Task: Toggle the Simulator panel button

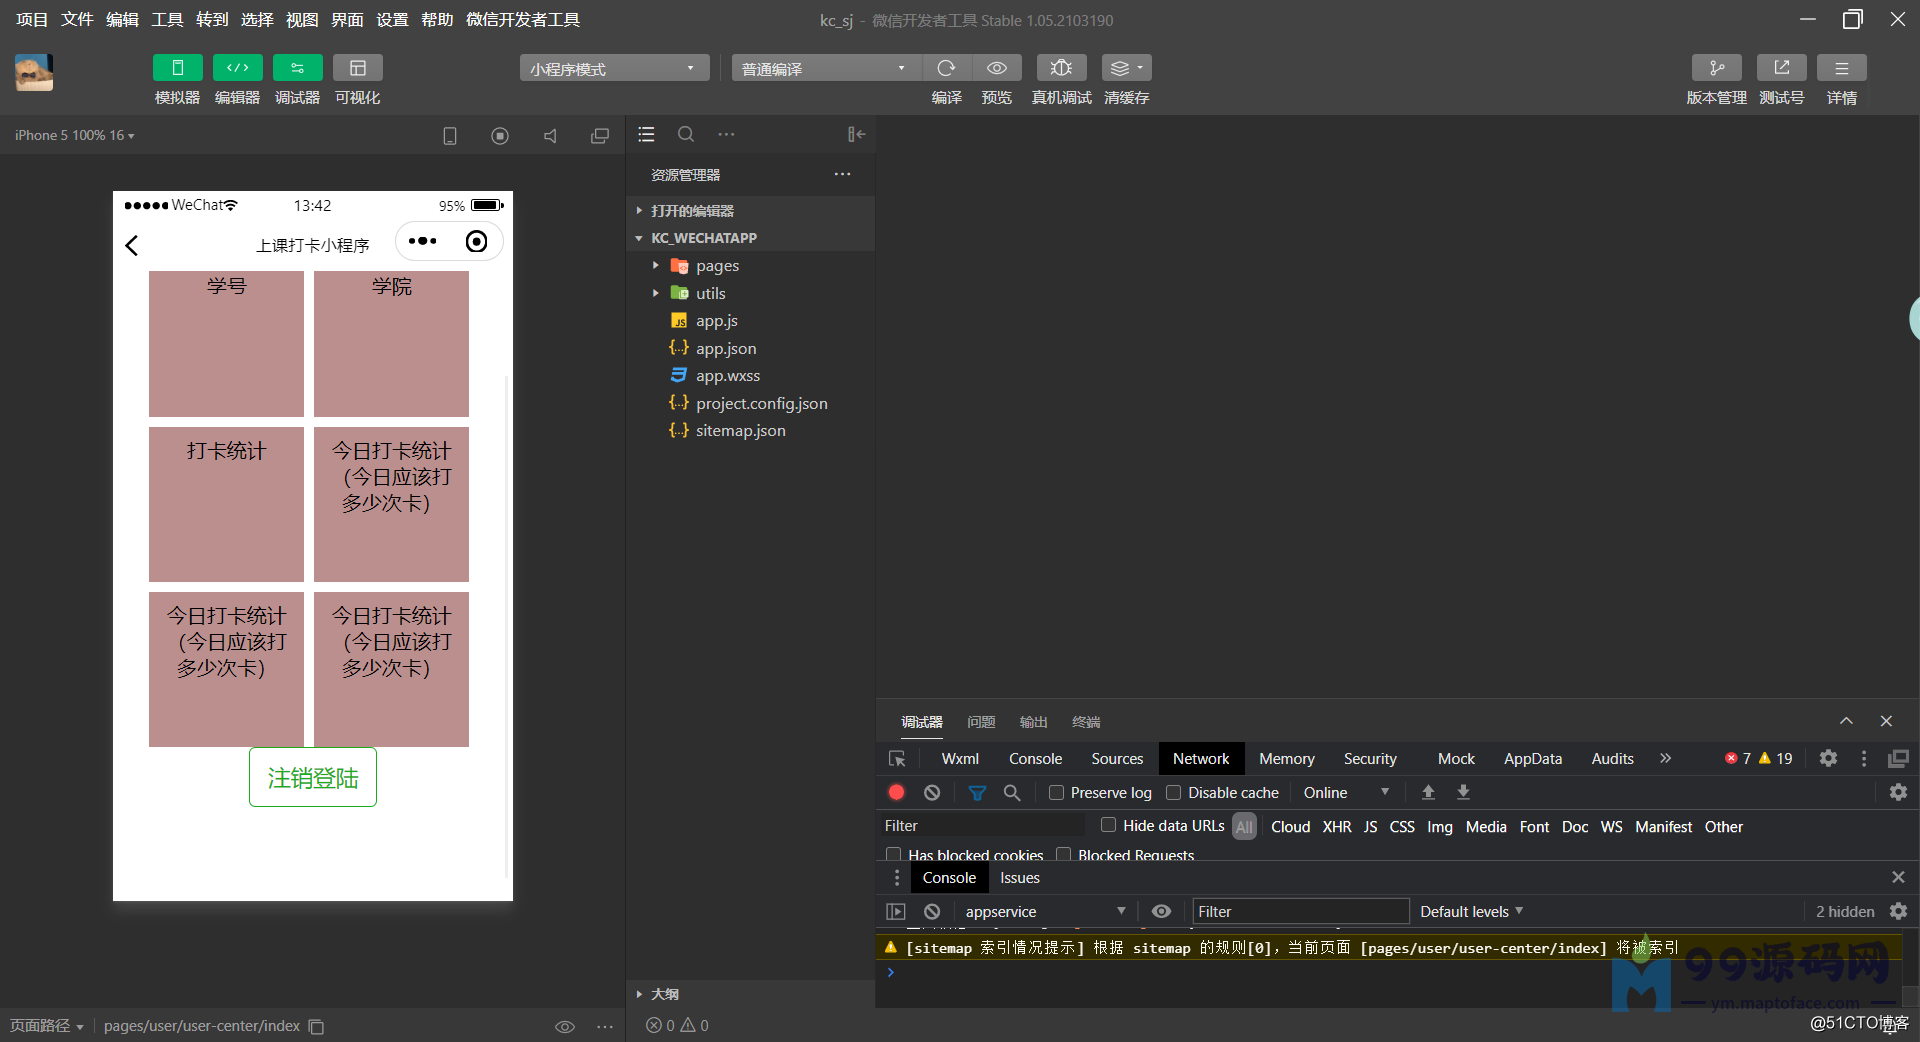Action: 177,68
